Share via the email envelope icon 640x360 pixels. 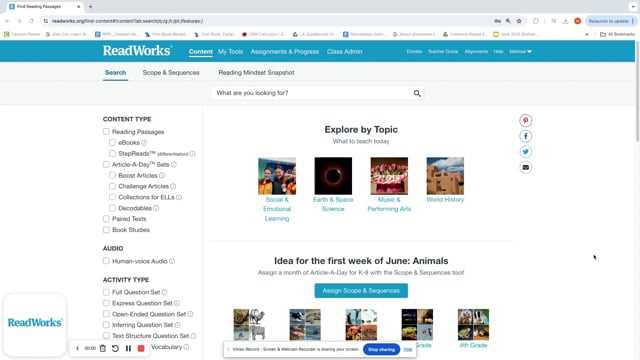[526, 167]
